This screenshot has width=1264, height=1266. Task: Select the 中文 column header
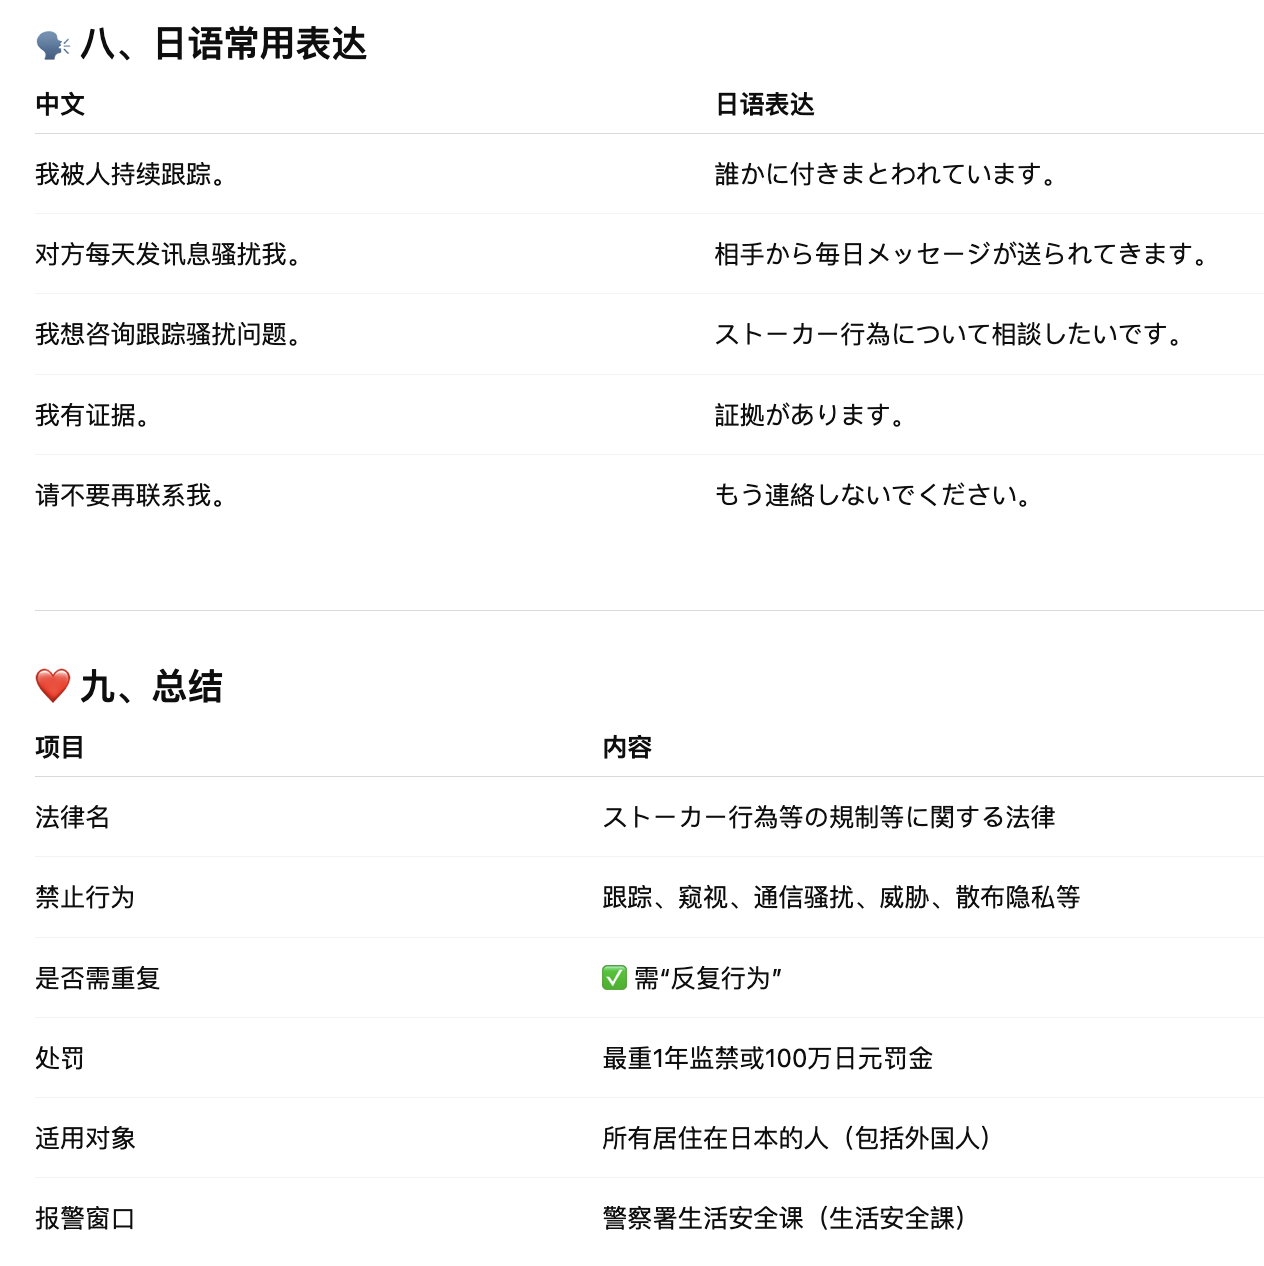(x=60, y=104)
